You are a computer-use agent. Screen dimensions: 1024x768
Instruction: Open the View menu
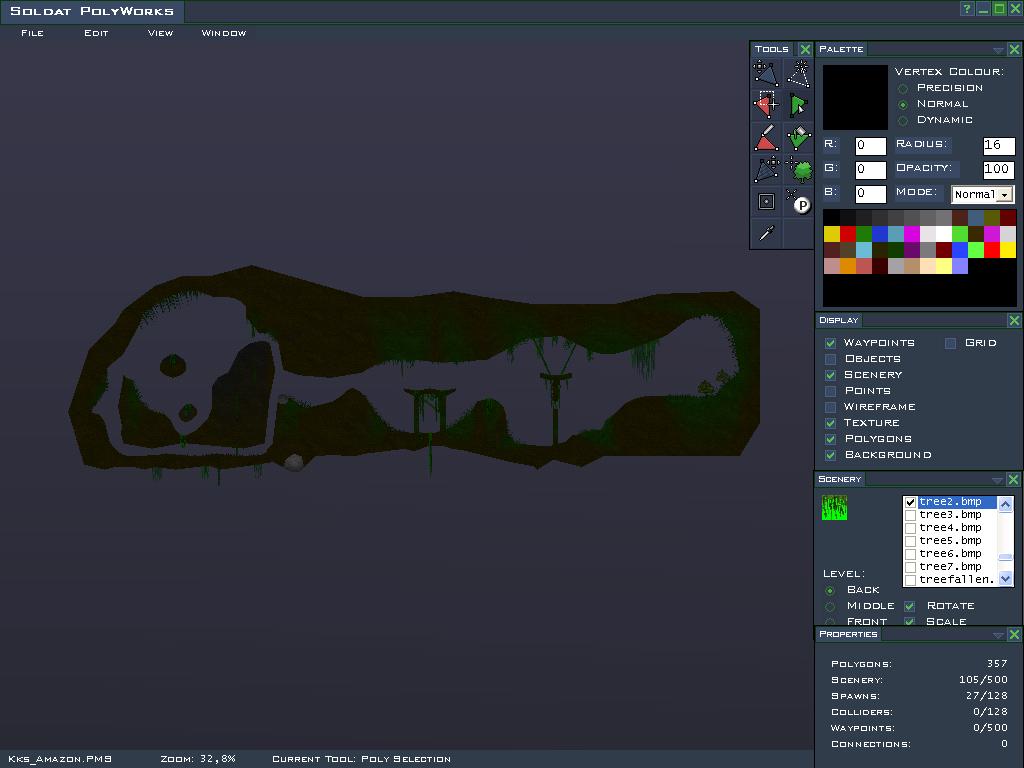160,33
